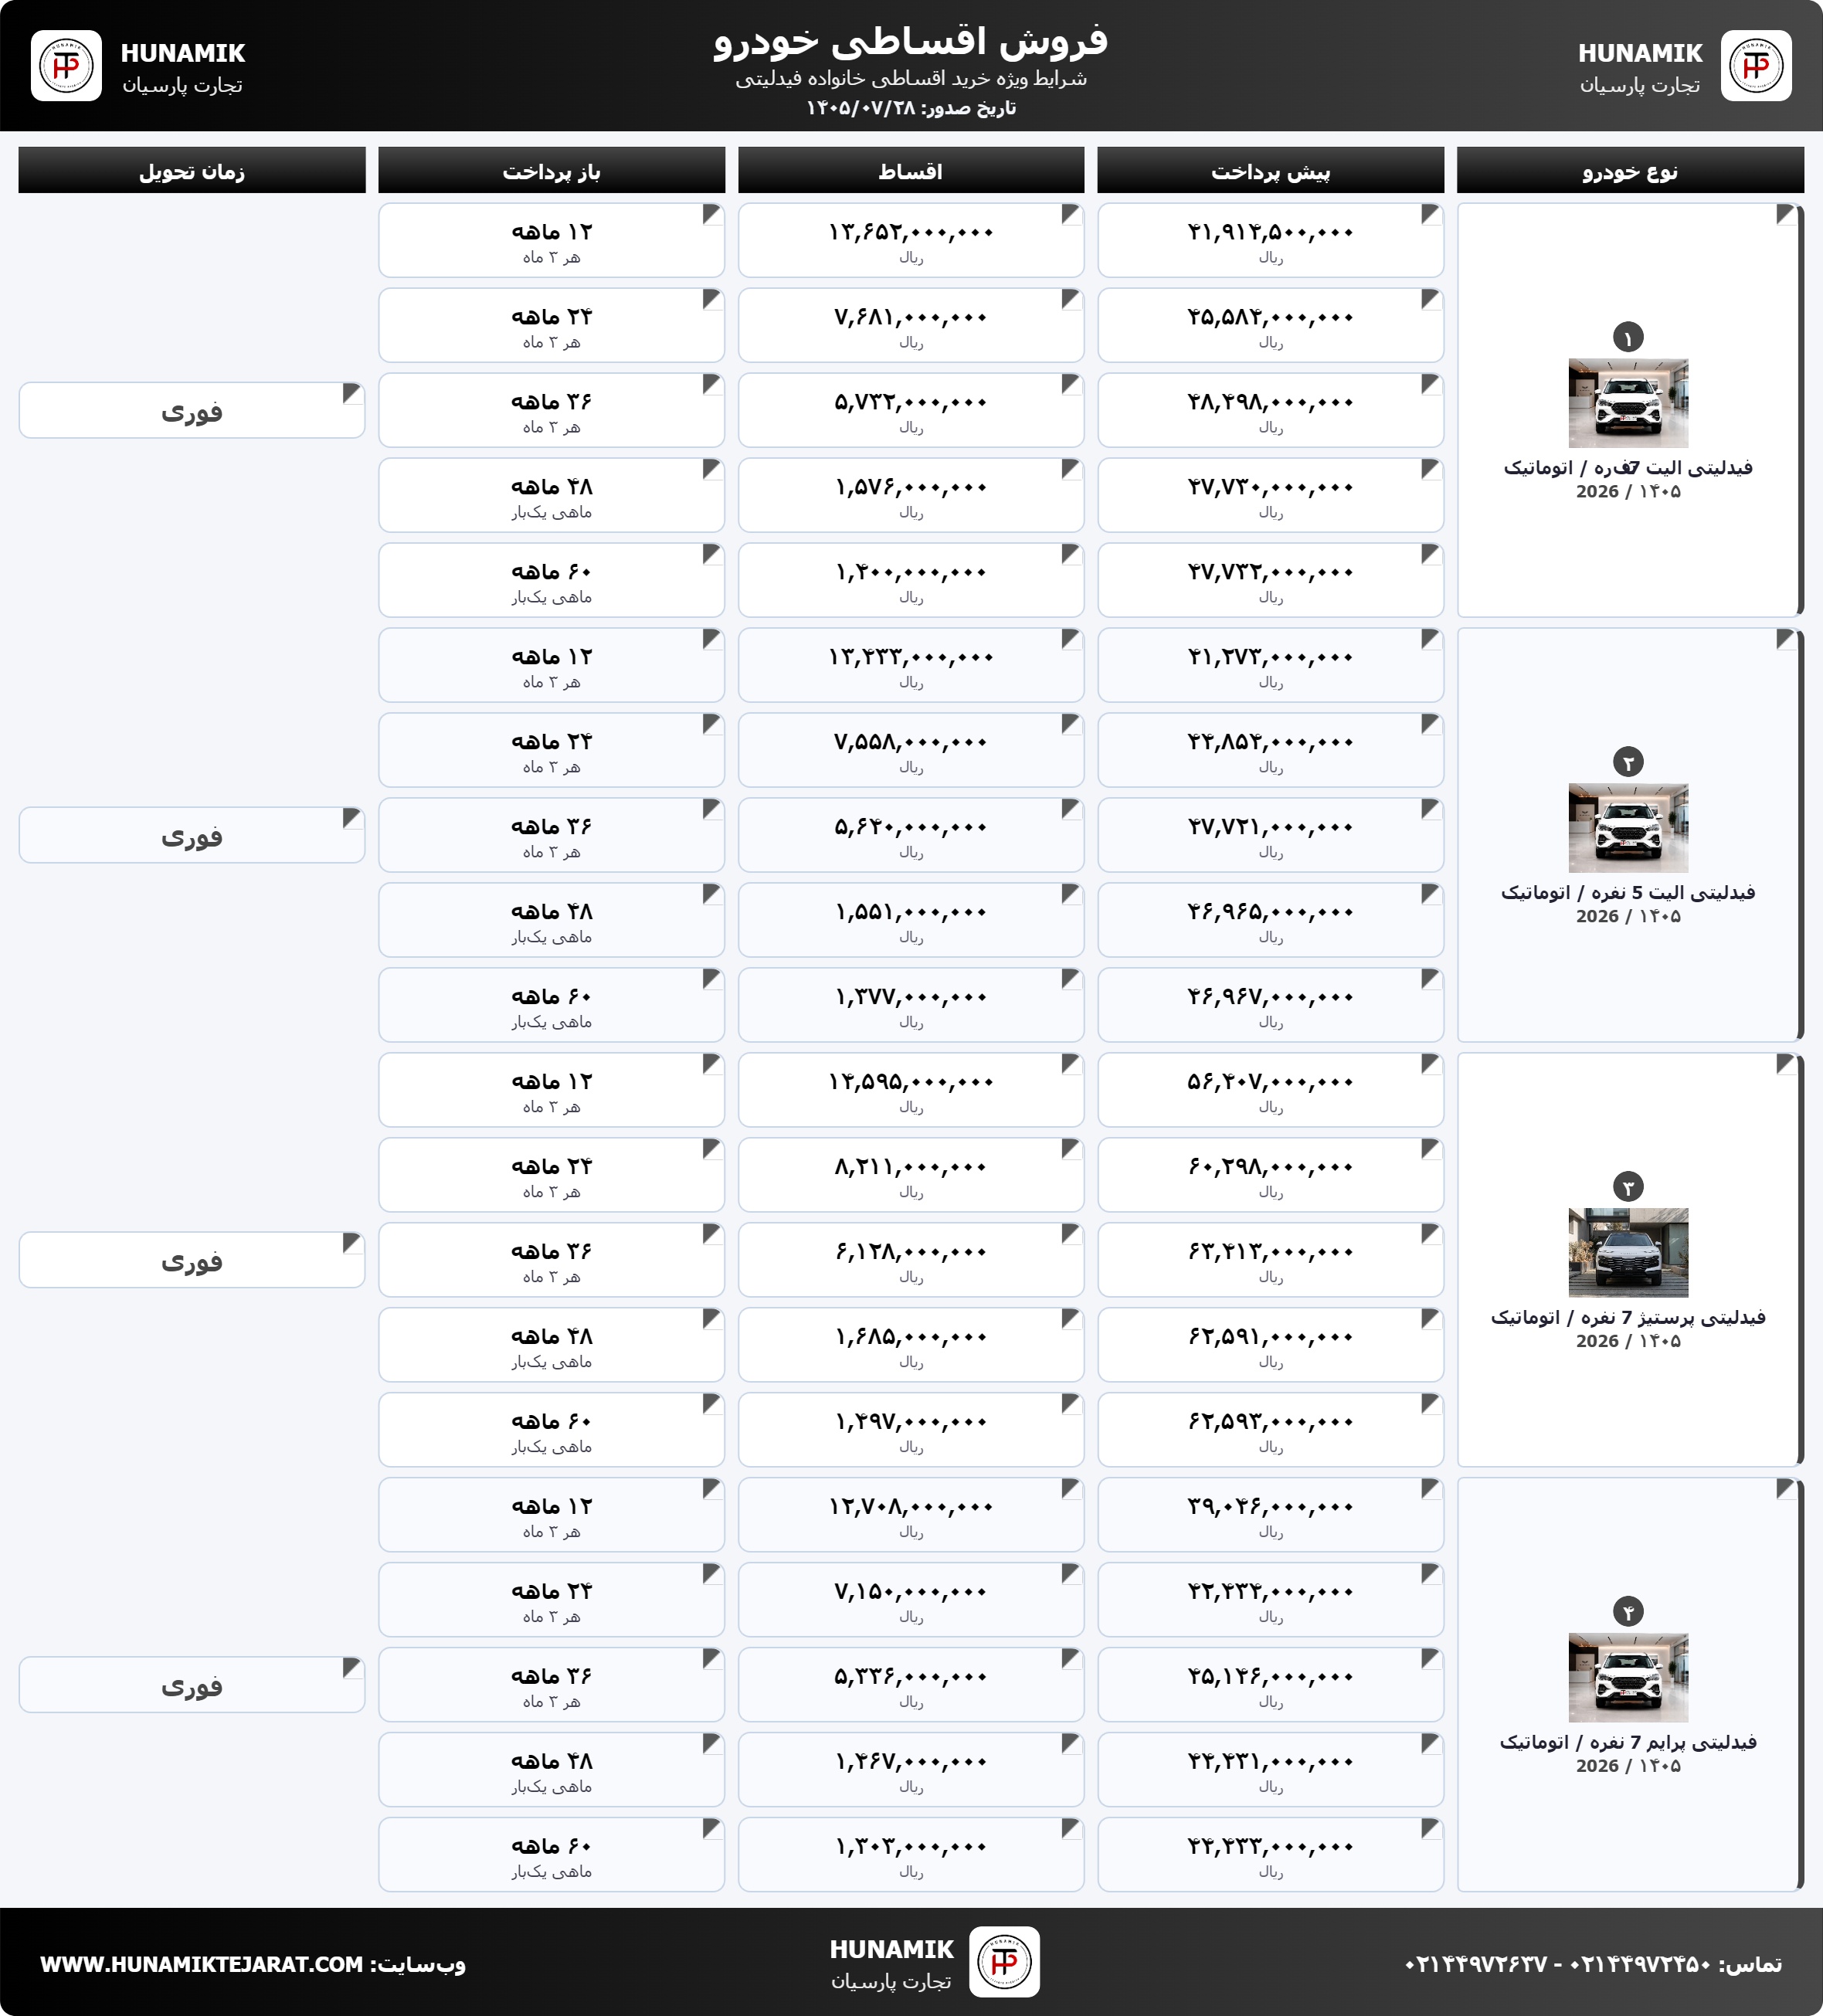Click the HUNAMIK logo in top-right header
The image size is (1823, 2016).
(1756, 66)
